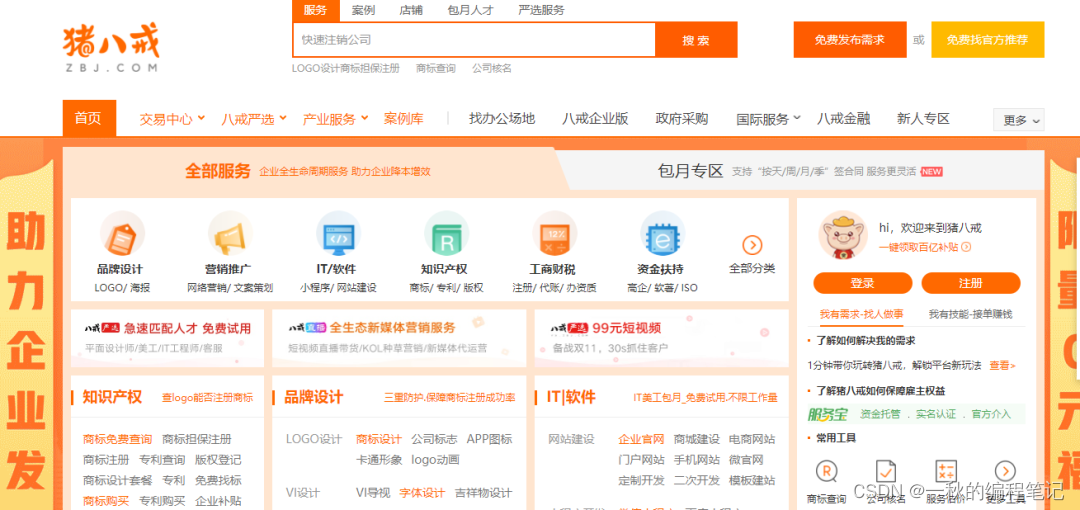The width and height of the screenshot is (1080, 510).
Task: Open the 99元短视频 banner
Action: [661, 338]
